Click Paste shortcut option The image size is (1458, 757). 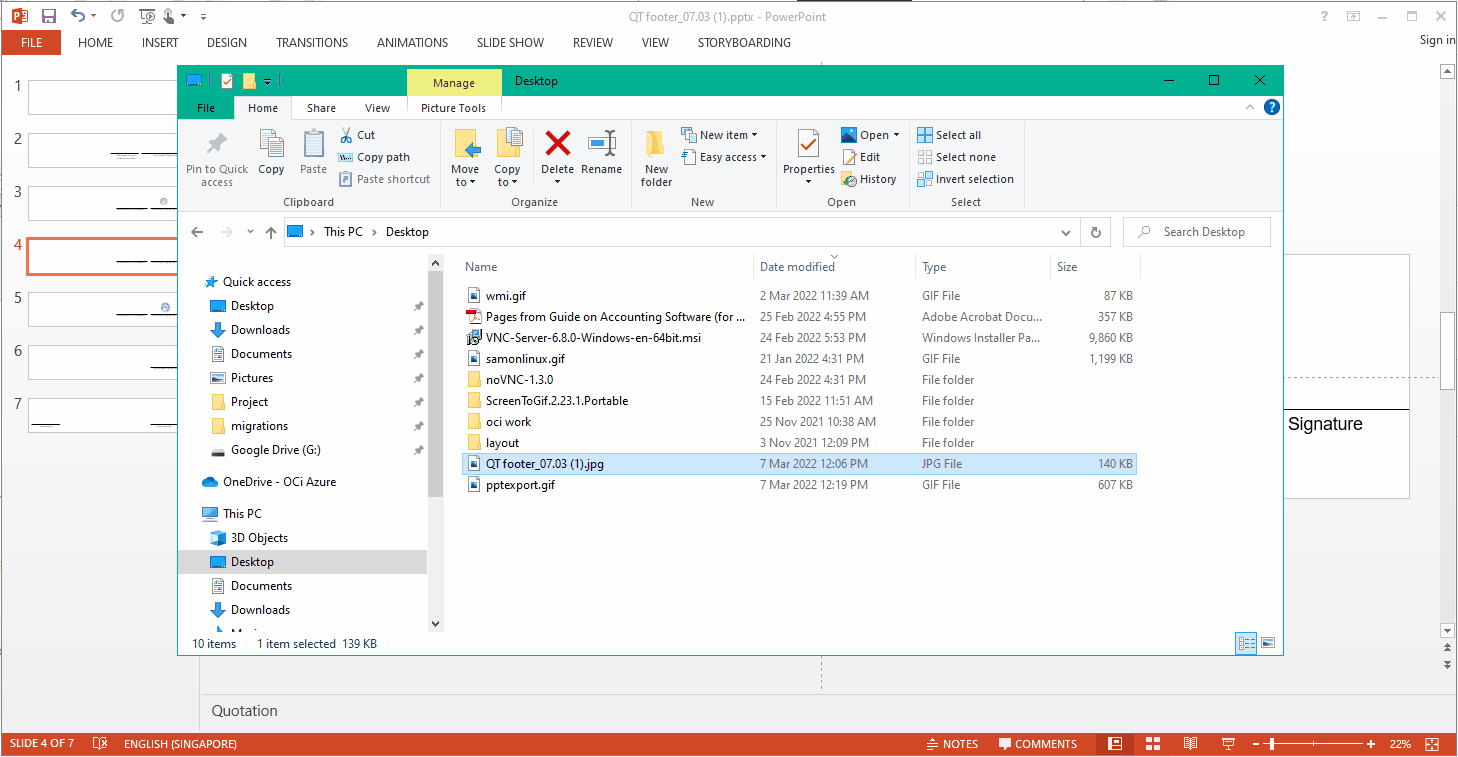384,179
